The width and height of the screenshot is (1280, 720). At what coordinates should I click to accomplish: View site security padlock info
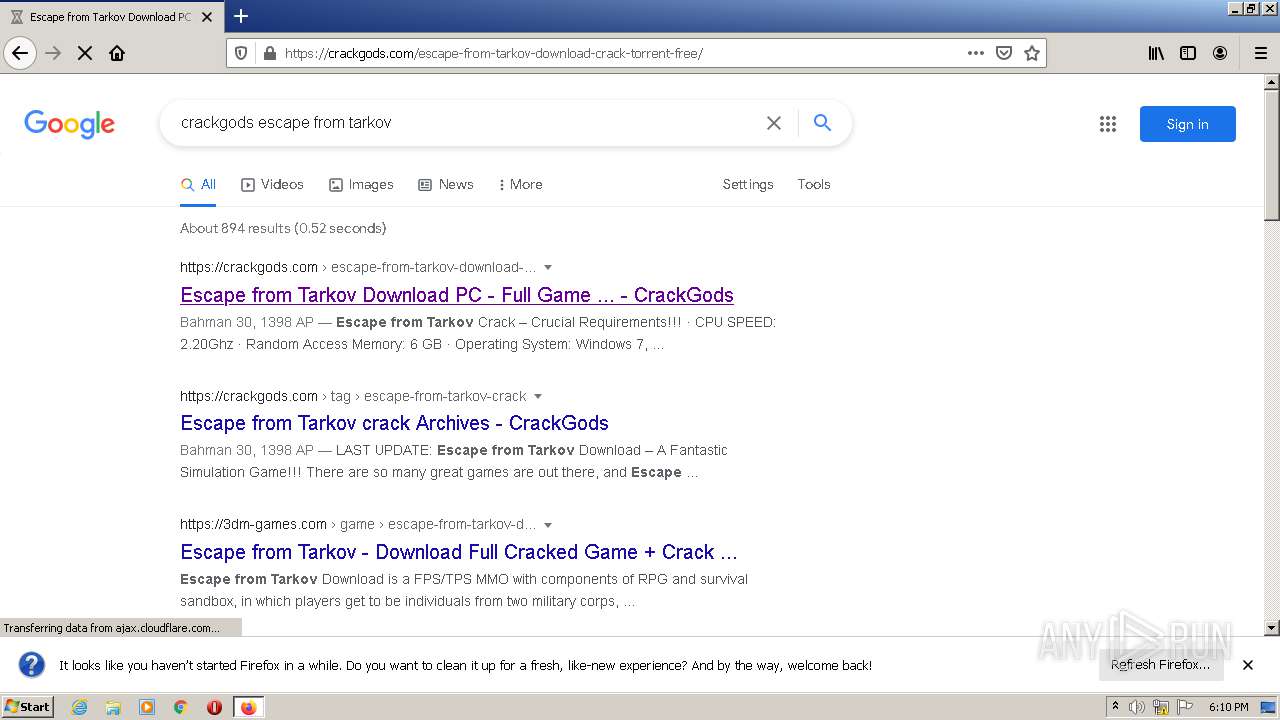coord(269,53)
